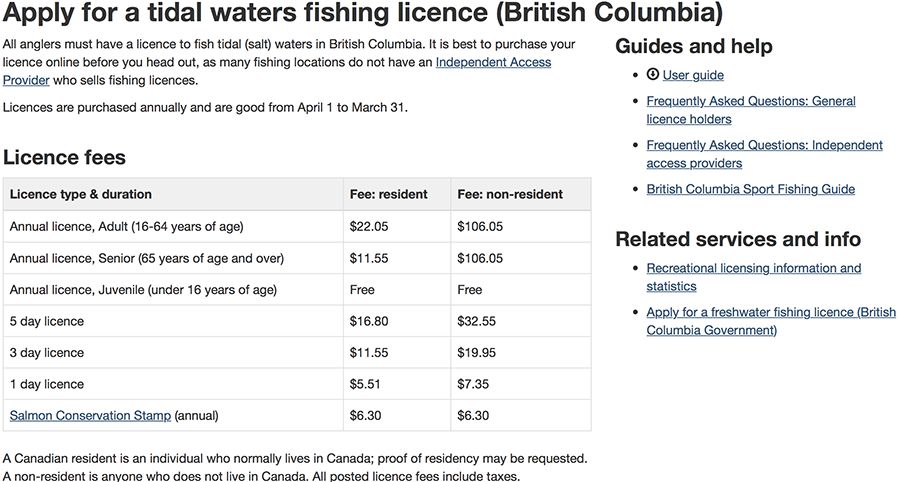Open British Columbia Sport Fishing Guide link
900x482 pixels.
coord(751,189)
